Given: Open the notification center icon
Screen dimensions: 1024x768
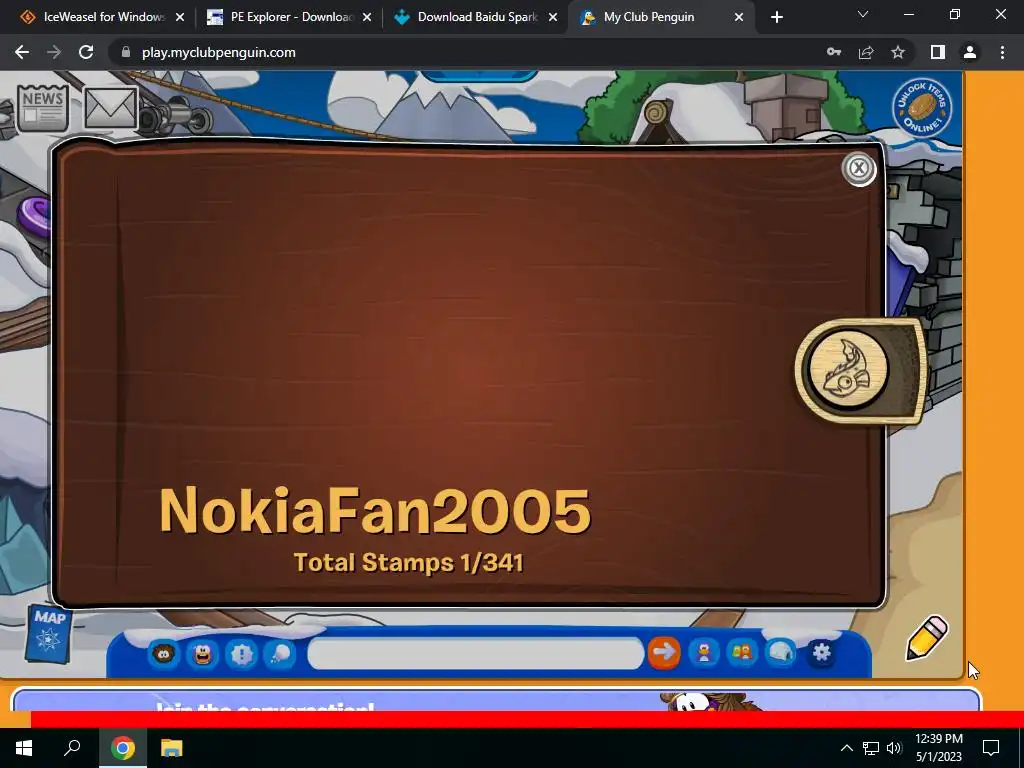Looking at the screenshot, I should 991,748.
